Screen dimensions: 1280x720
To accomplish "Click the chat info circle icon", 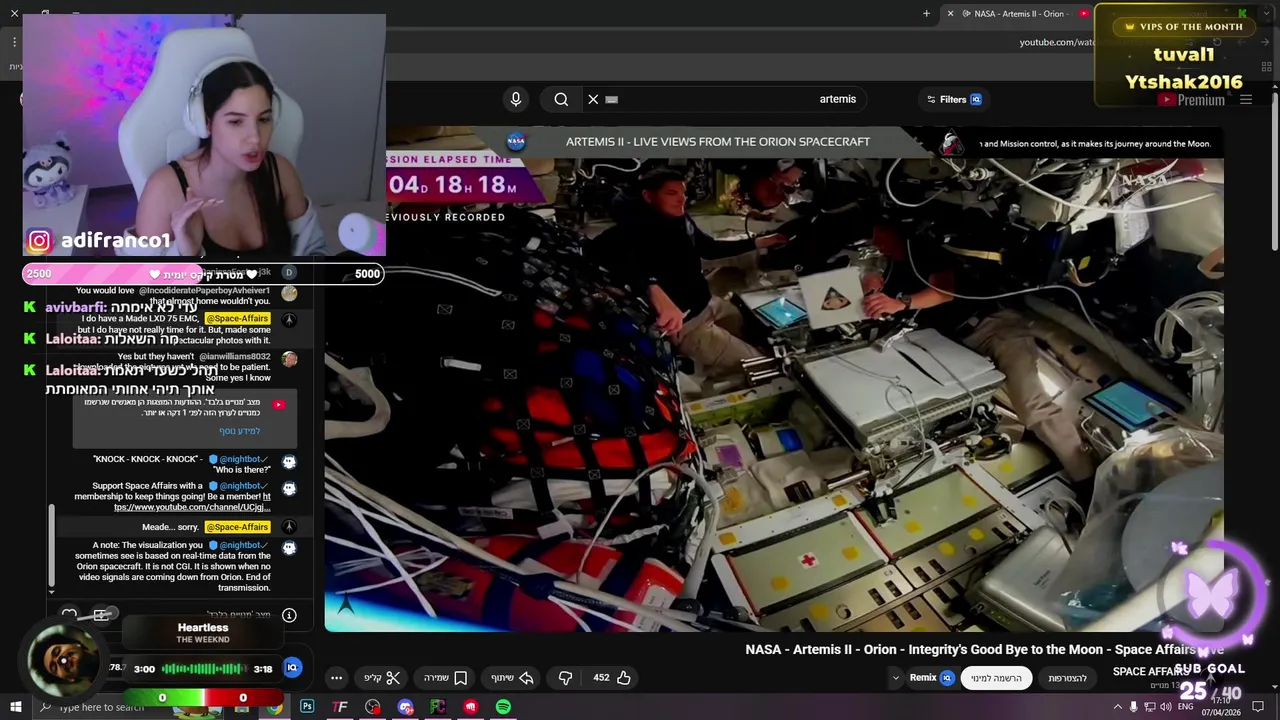I will coord(289,615).
